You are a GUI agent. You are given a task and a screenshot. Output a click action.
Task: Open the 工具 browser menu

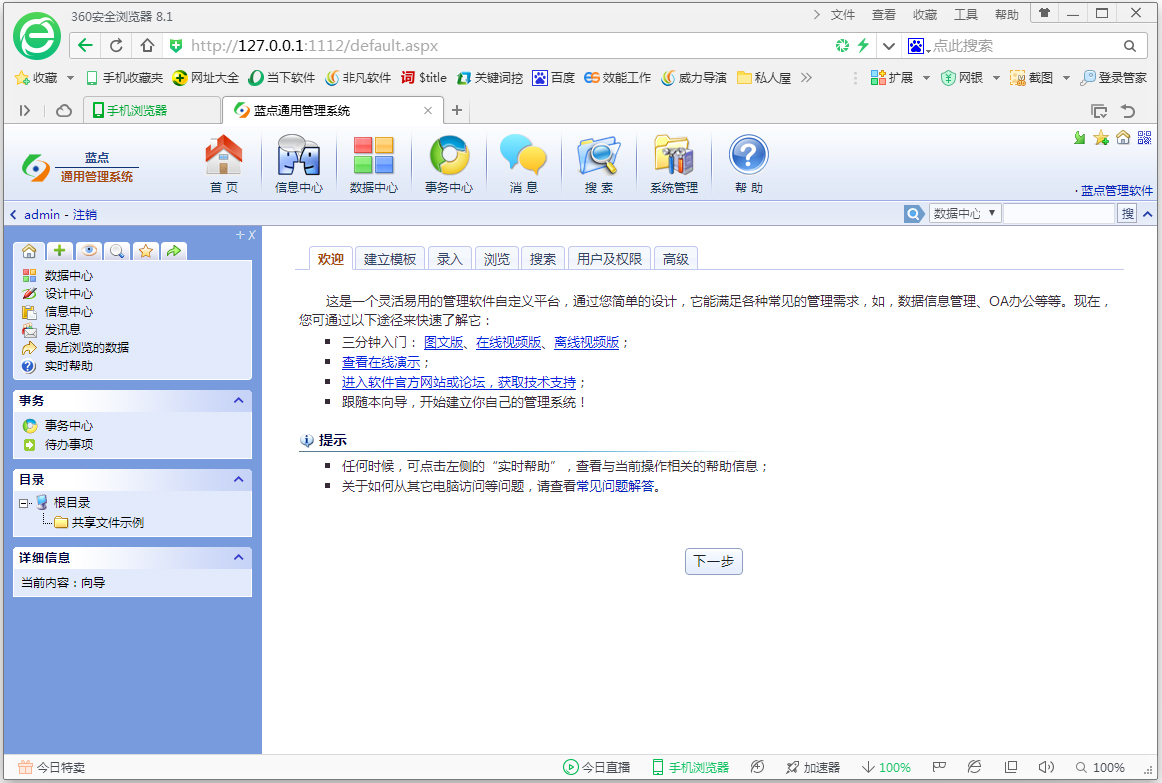click(966, 15)
